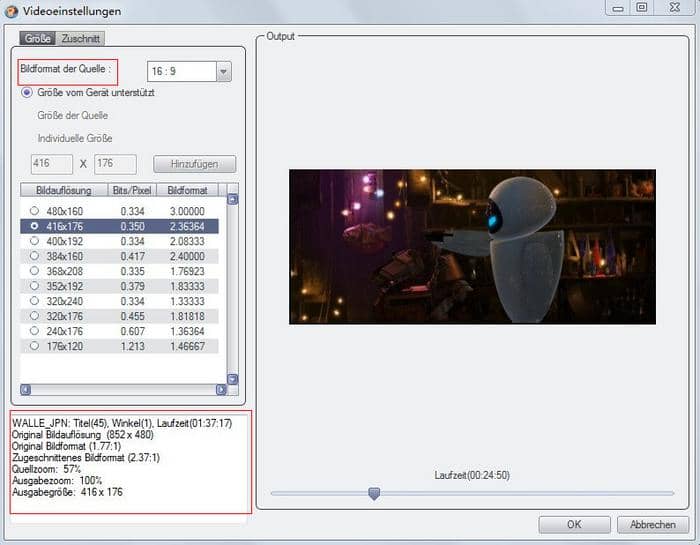700x545 pixels.
Task: Click the Bildformat der Quelle label
Action: point(65,69)
